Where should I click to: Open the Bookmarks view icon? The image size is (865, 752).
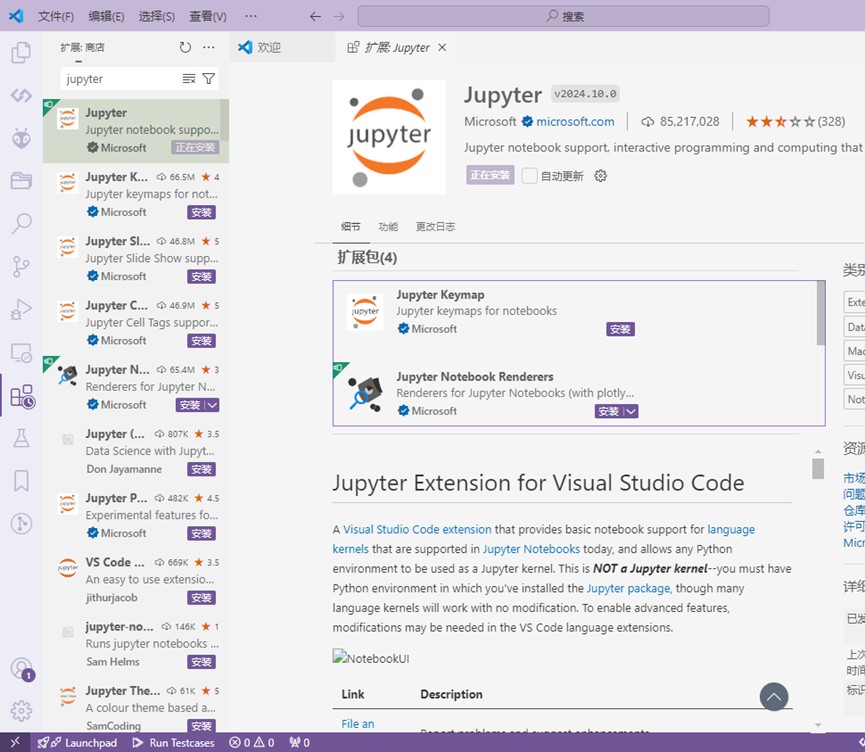point(21,481)
